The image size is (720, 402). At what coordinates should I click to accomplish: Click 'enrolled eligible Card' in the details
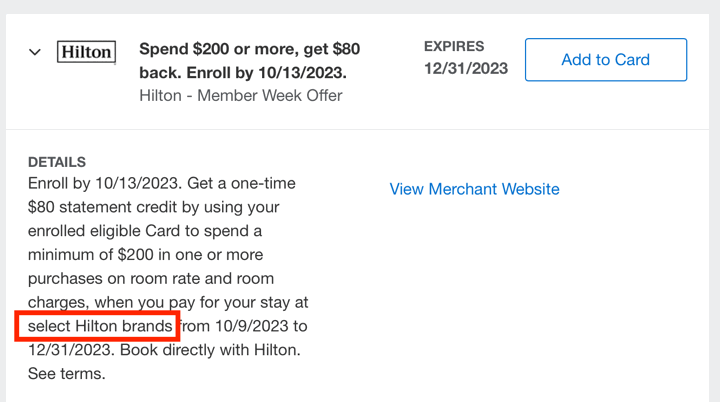click(104, 231)
